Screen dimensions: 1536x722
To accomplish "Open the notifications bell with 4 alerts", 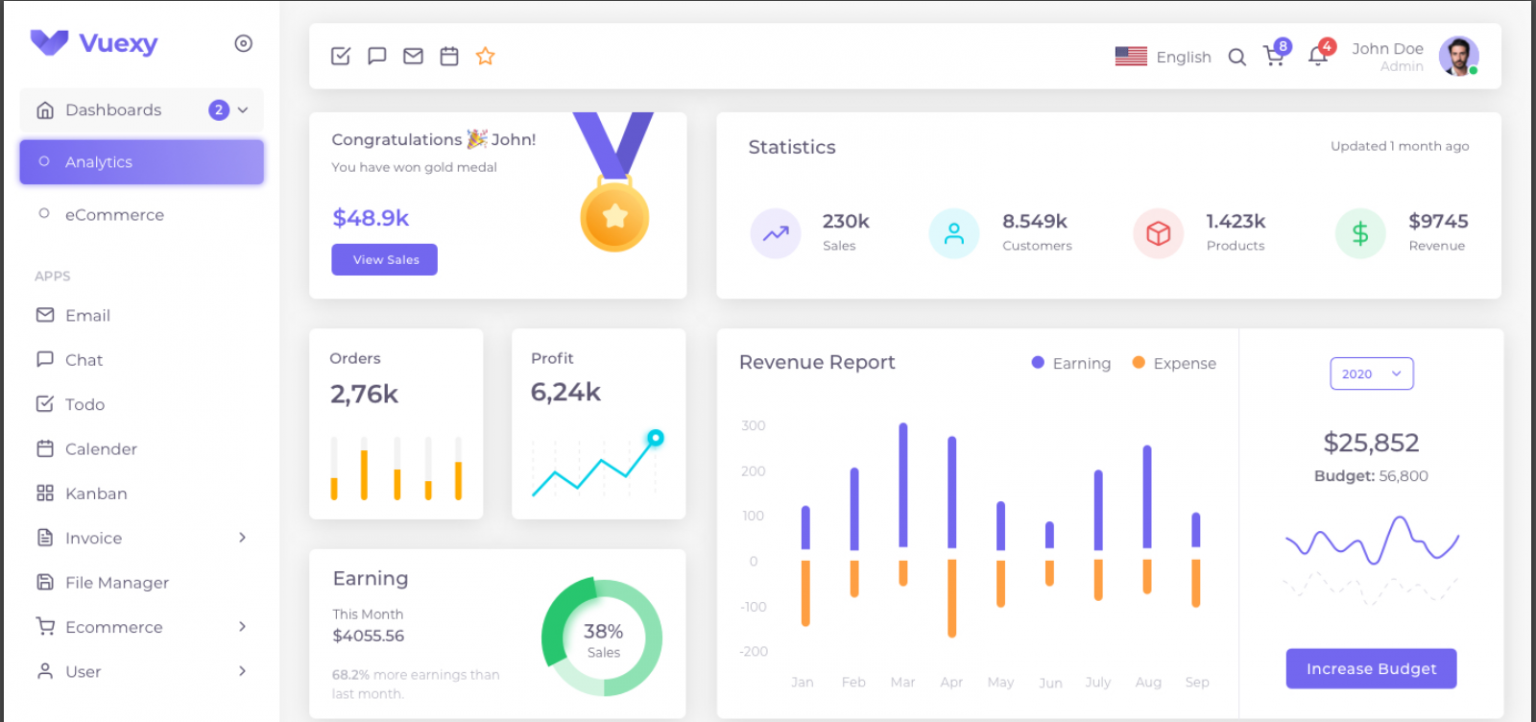I will (x=1318, y=57).
